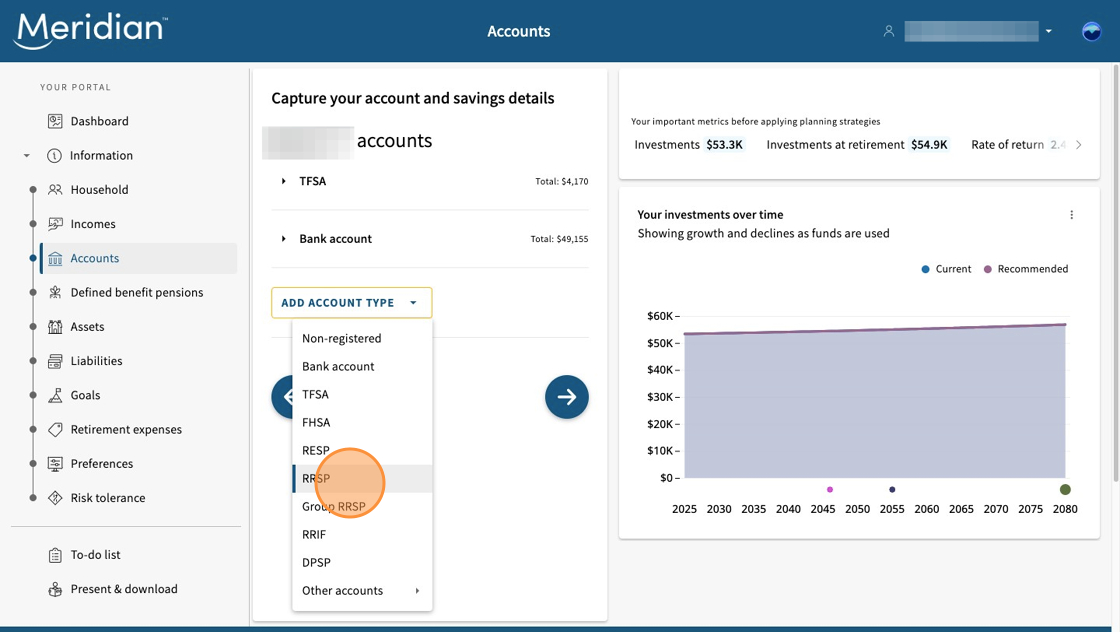Click the Bank account Total: $49,155 text
Viewport: 1120px width, 632px height.
point(559,239)
